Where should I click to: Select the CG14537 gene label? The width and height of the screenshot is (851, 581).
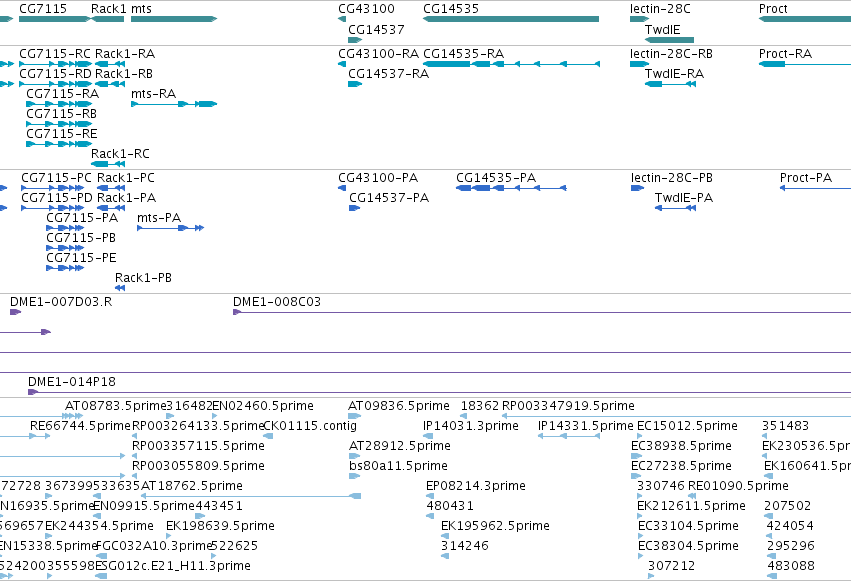[x=376, y=29]
